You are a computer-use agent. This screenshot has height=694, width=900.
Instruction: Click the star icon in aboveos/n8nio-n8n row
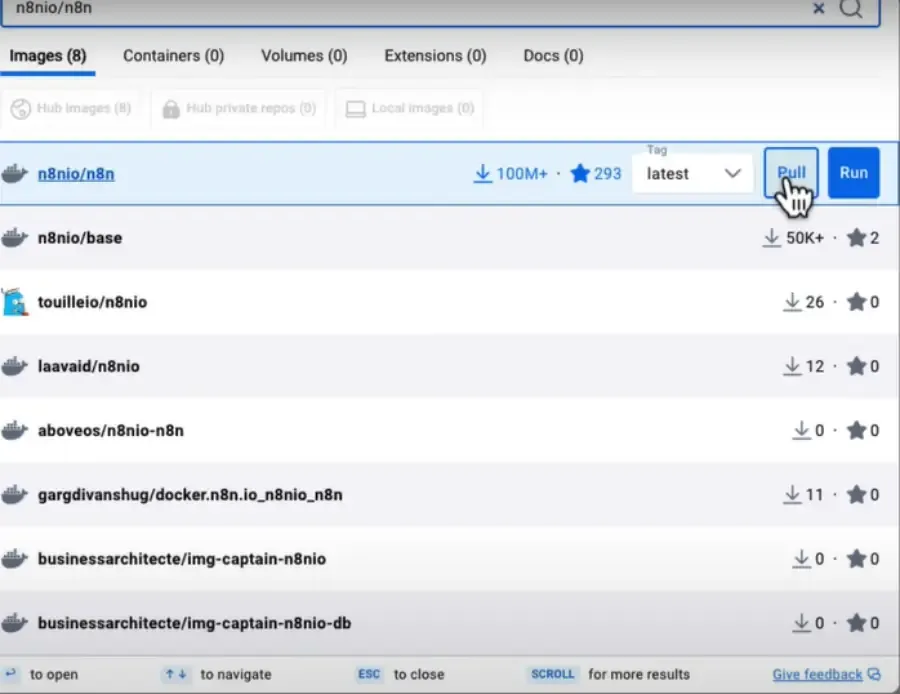(856, 431)
